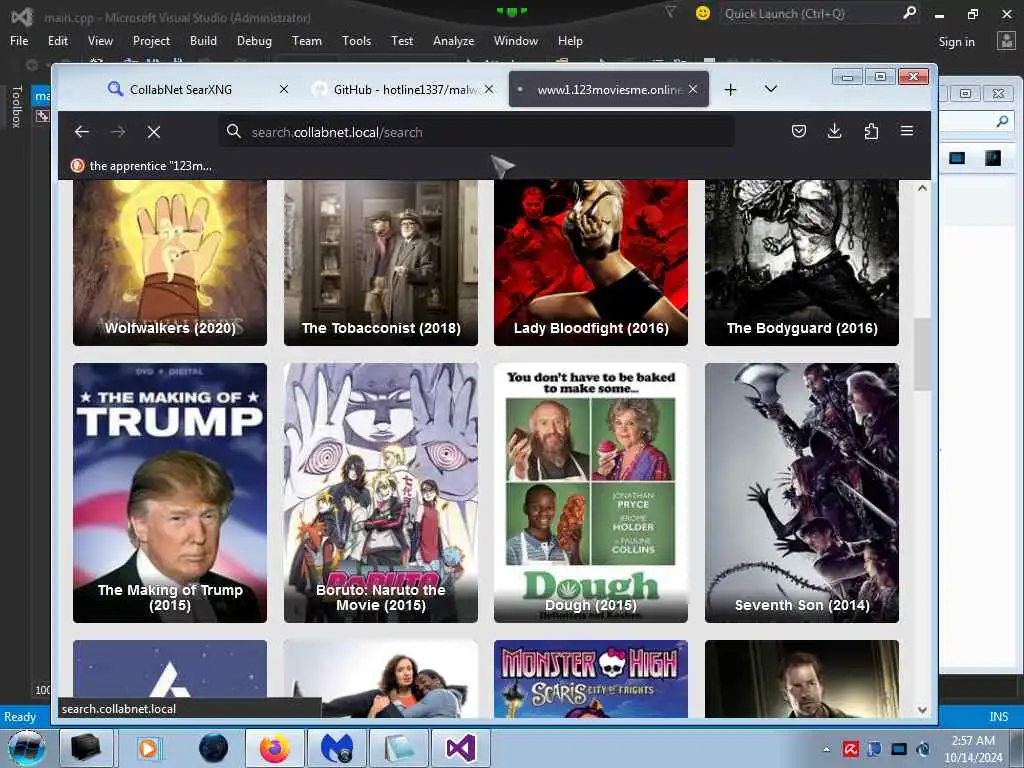Click the Windows Start orb
Viewport: 1024px width, 768px height.
click(26, 748)
